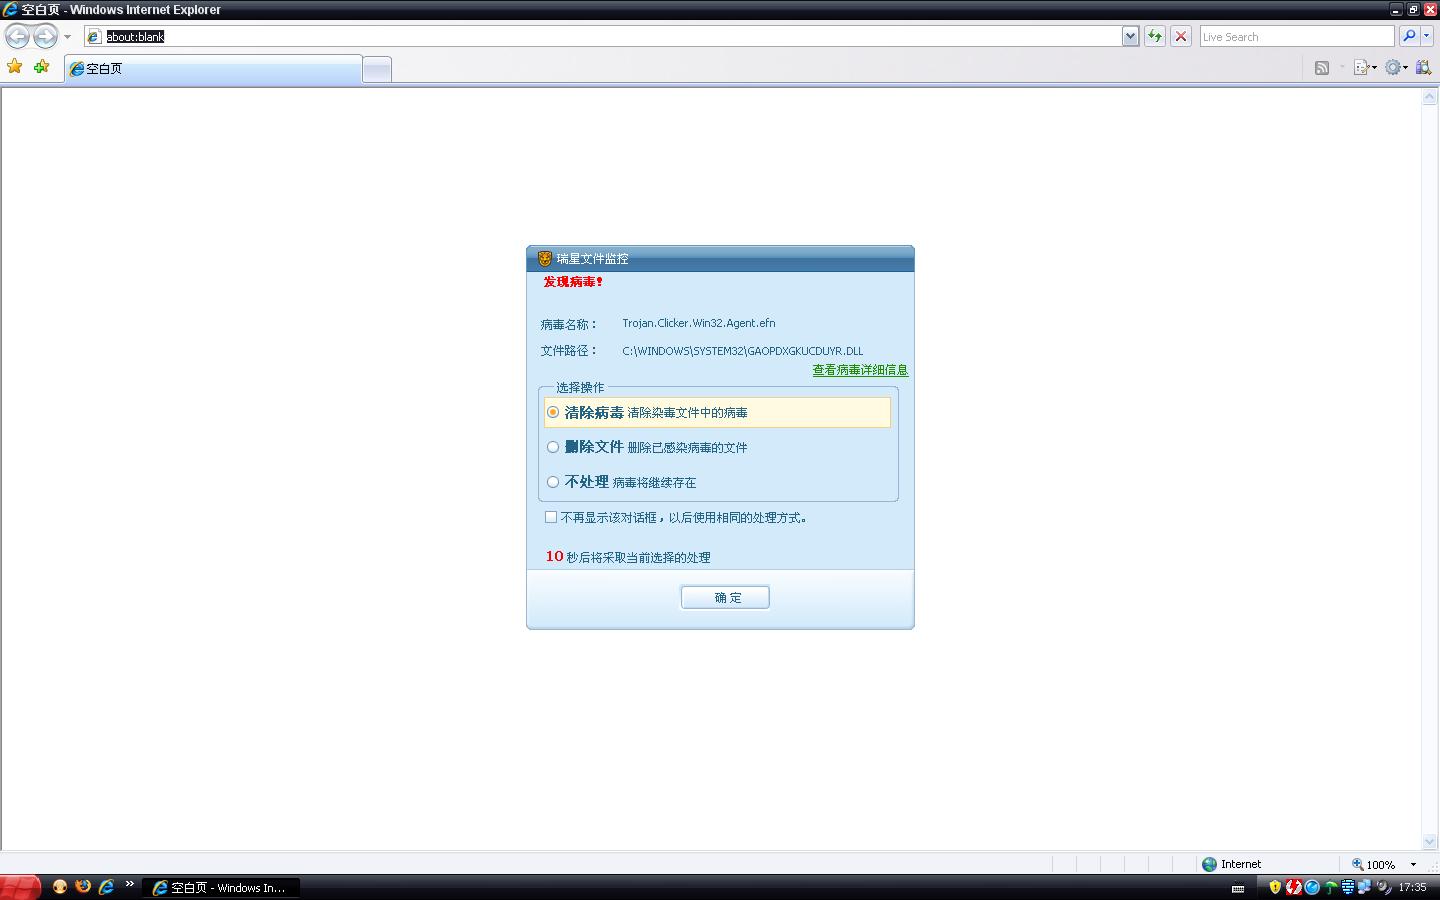The height and width of the screenshot is (900, 1440).
Task: Click the keyboard language bar icon
Action: [1238, 888]
